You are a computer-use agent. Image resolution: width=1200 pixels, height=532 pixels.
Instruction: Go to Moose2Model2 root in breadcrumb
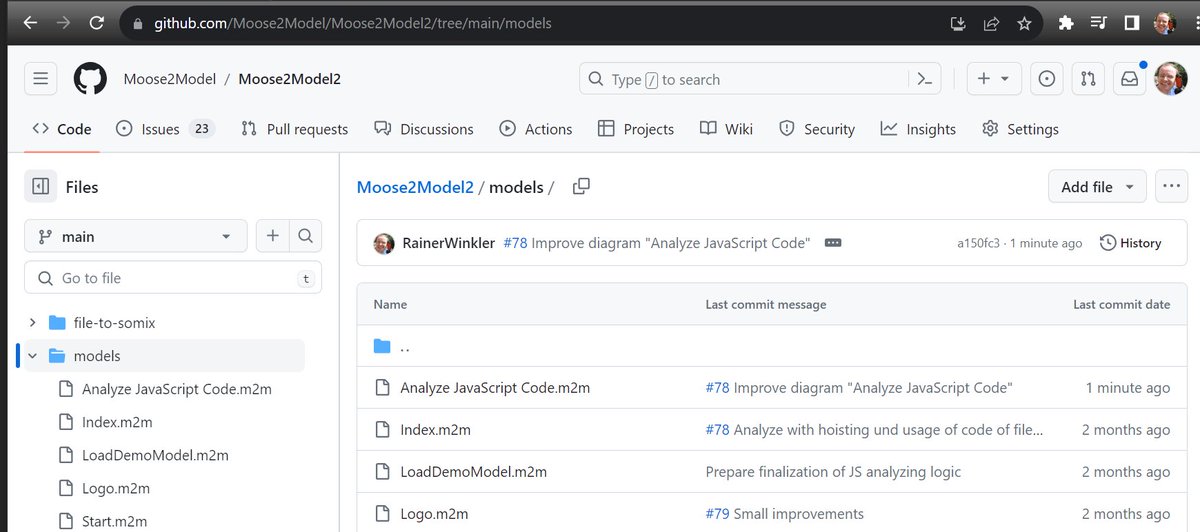point(415,187)
